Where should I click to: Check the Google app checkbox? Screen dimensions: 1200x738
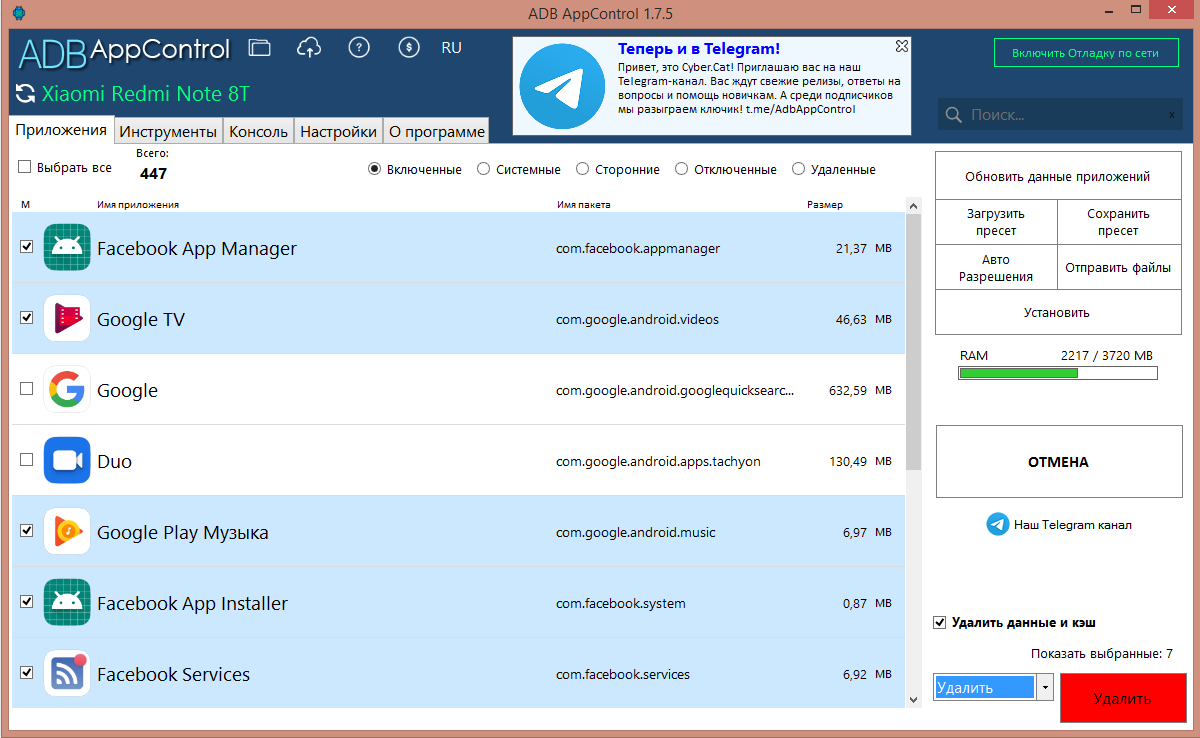pyautogui.click(x=27, y=388)
